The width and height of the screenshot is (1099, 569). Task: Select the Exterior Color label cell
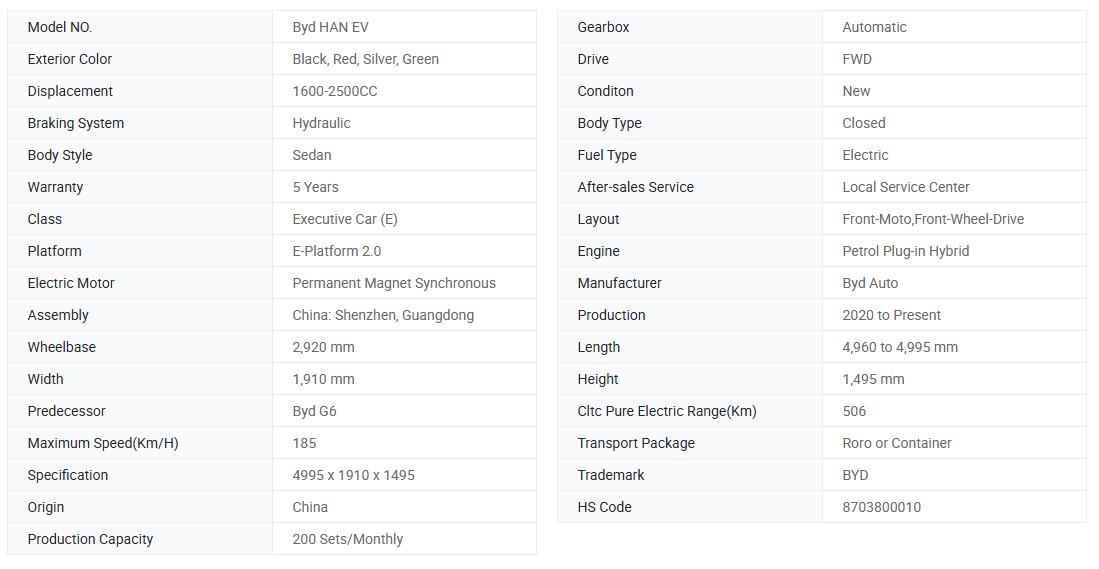coord(140,59)
